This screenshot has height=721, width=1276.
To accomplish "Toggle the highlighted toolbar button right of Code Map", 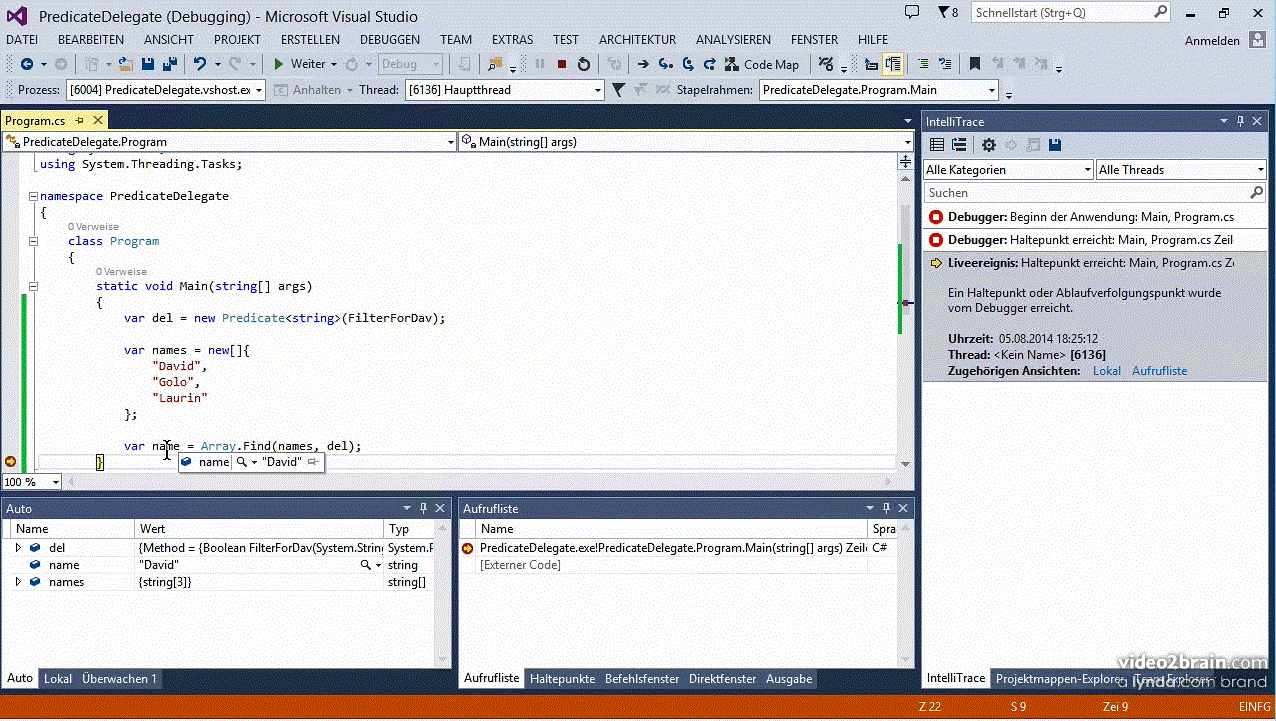I will (x=892, y=64).
